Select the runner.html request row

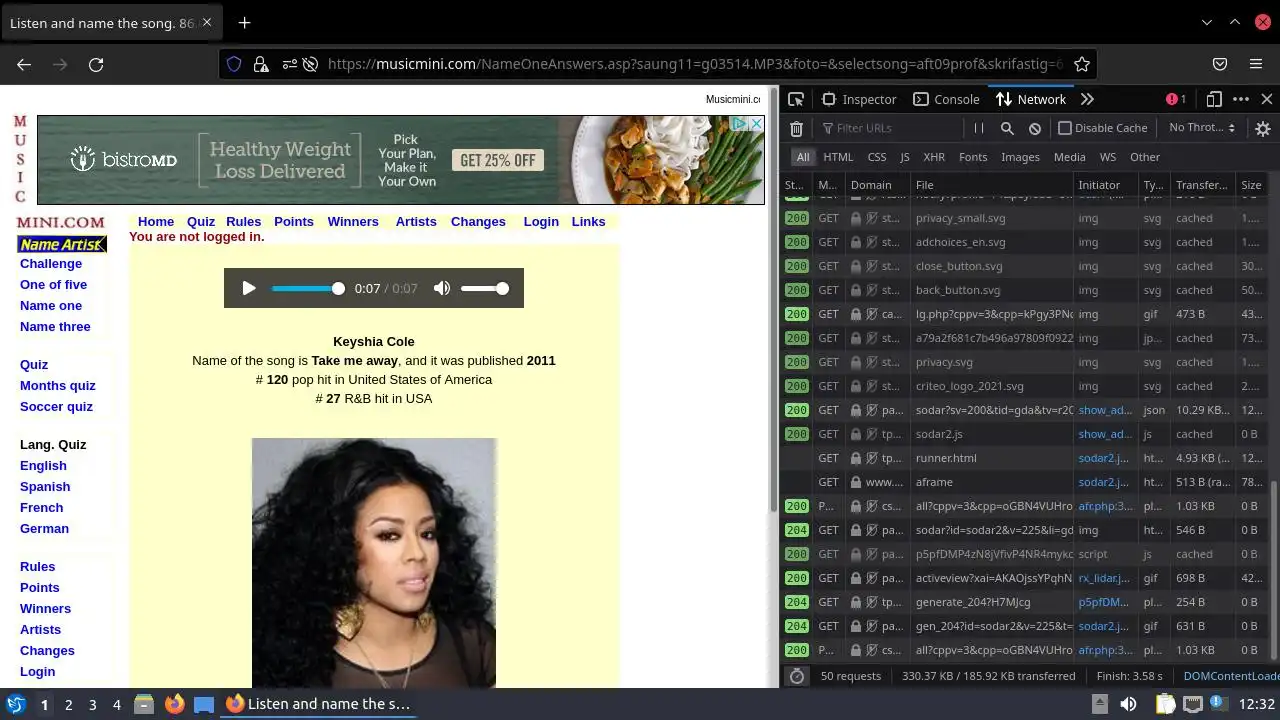coord(1025,458)
